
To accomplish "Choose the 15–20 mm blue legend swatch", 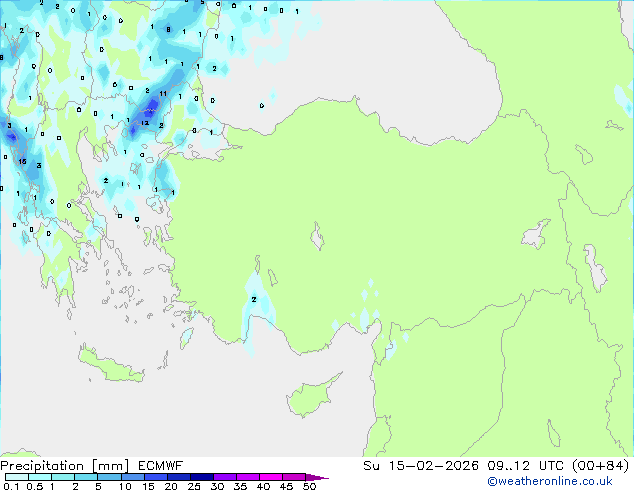I will point(156,477).
